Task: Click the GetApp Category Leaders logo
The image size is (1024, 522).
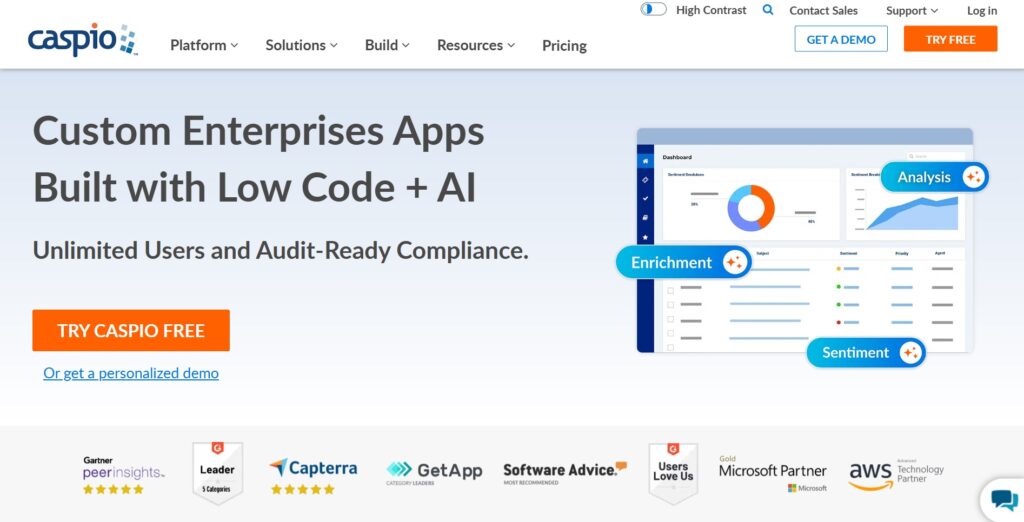Action: tap(434, 471)
